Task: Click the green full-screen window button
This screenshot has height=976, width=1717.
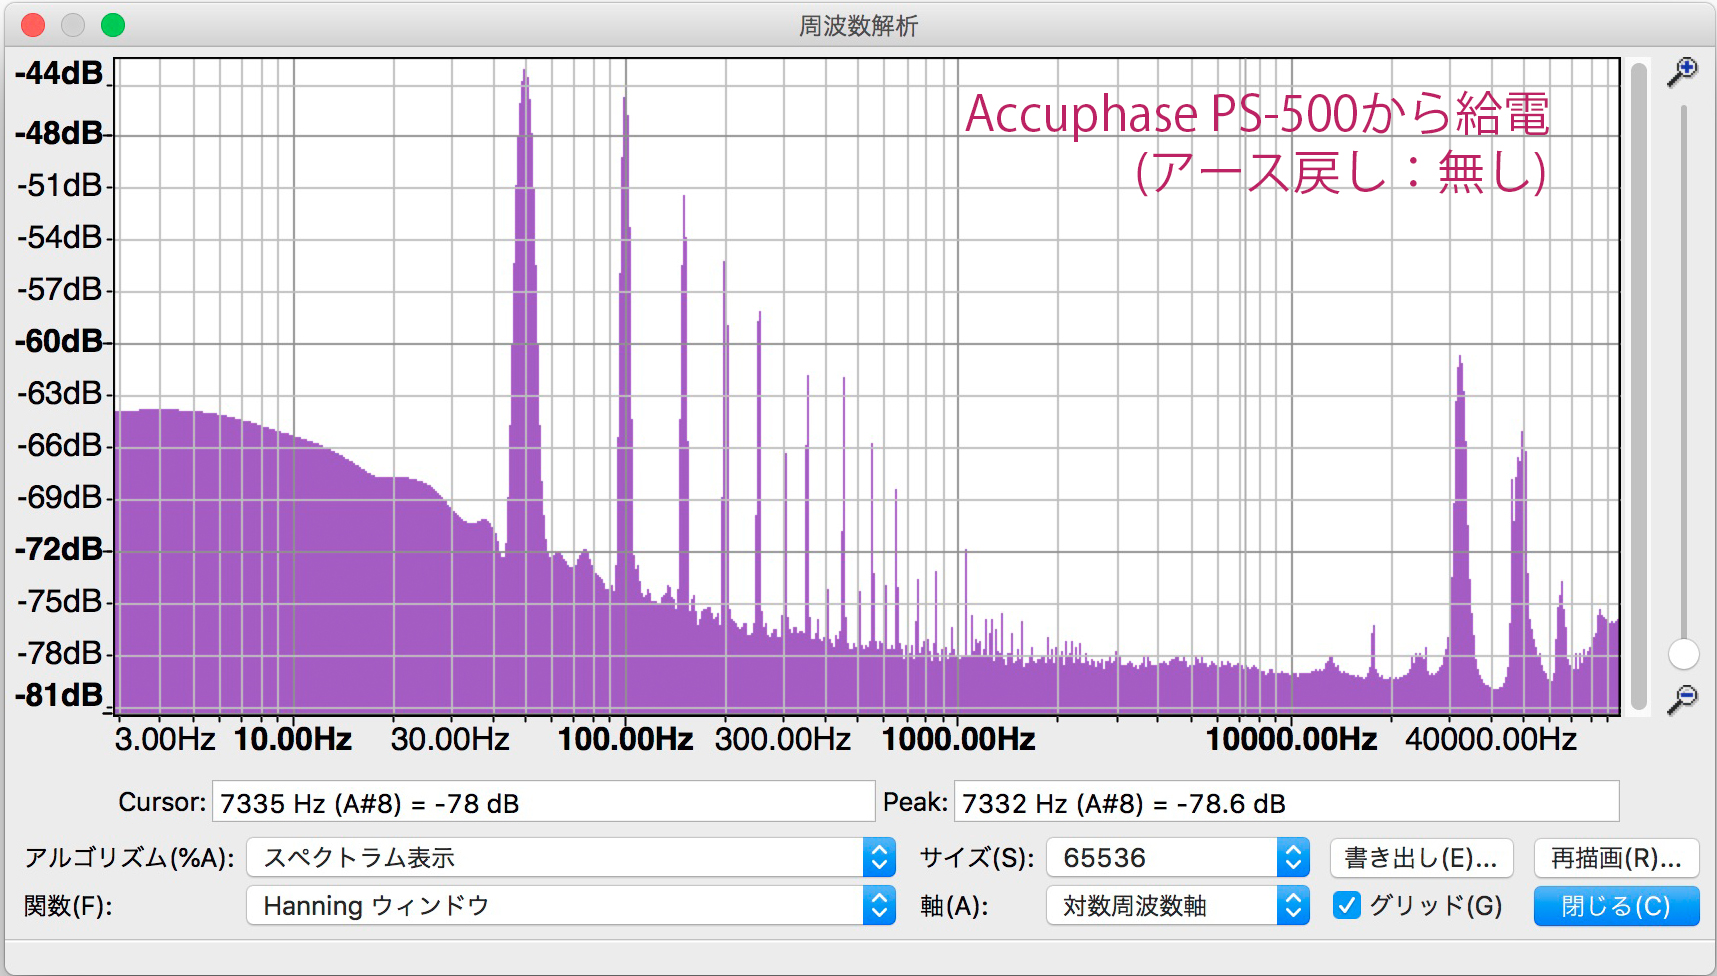Action: pyautogui.click(x=113, y=25)
